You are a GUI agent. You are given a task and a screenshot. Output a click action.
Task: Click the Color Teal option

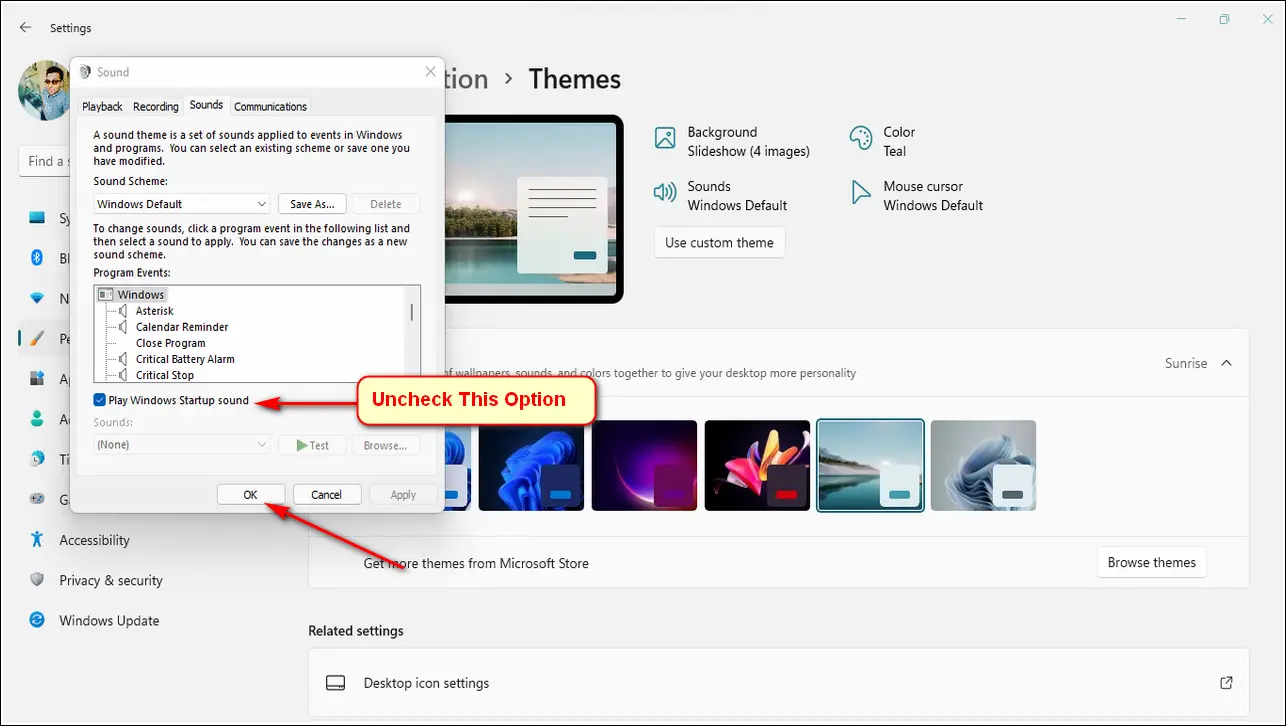click(x=882, y=141)
